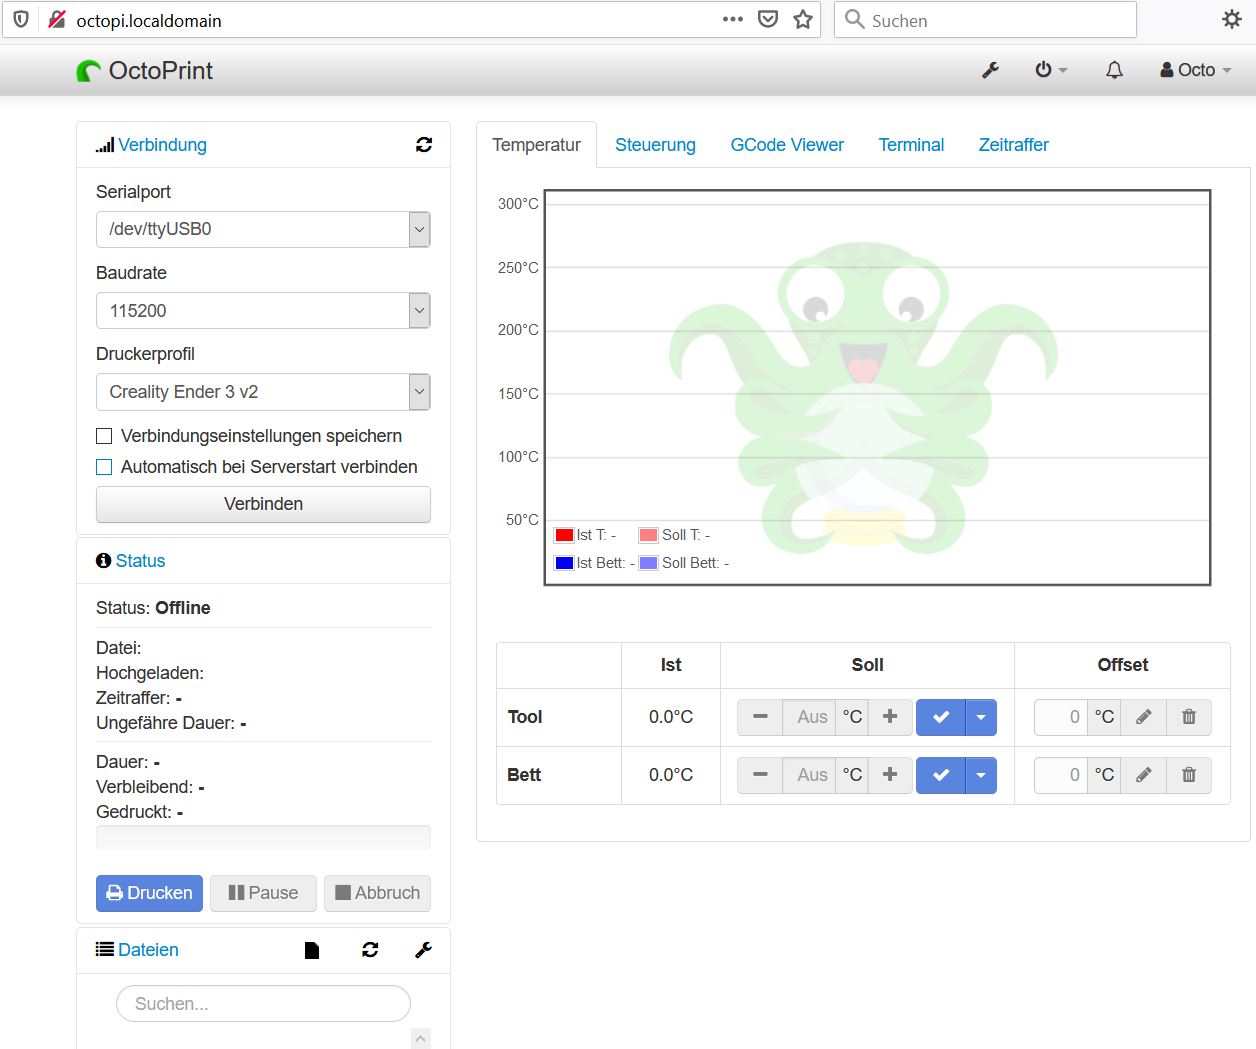Viewport: 1256px width, 1049px height.
Task: Click the upload file icon in Dateien
Action: [312, 950]
